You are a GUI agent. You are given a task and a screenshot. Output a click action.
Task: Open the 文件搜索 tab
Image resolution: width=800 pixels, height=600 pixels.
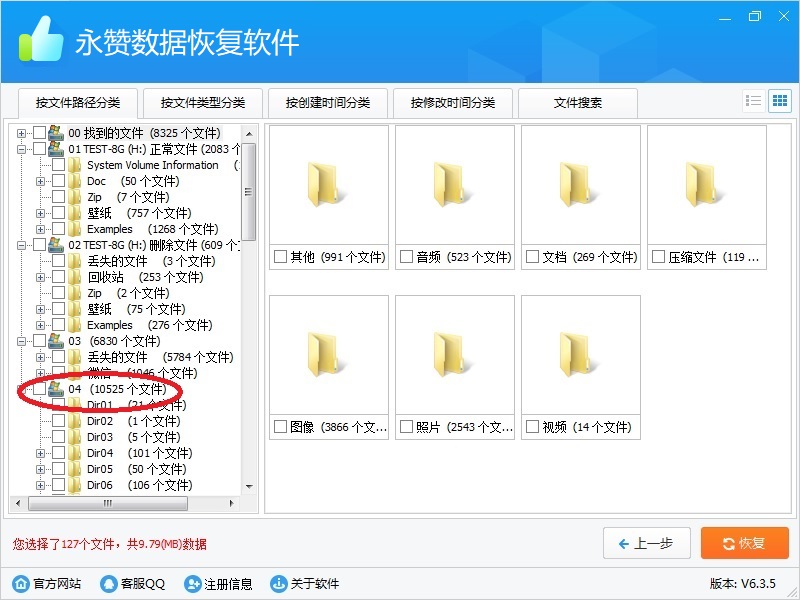(578, 103)
